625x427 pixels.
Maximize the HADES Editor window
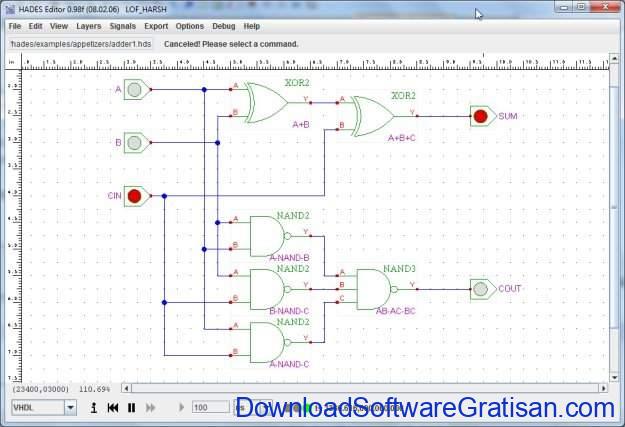[581, 7]
